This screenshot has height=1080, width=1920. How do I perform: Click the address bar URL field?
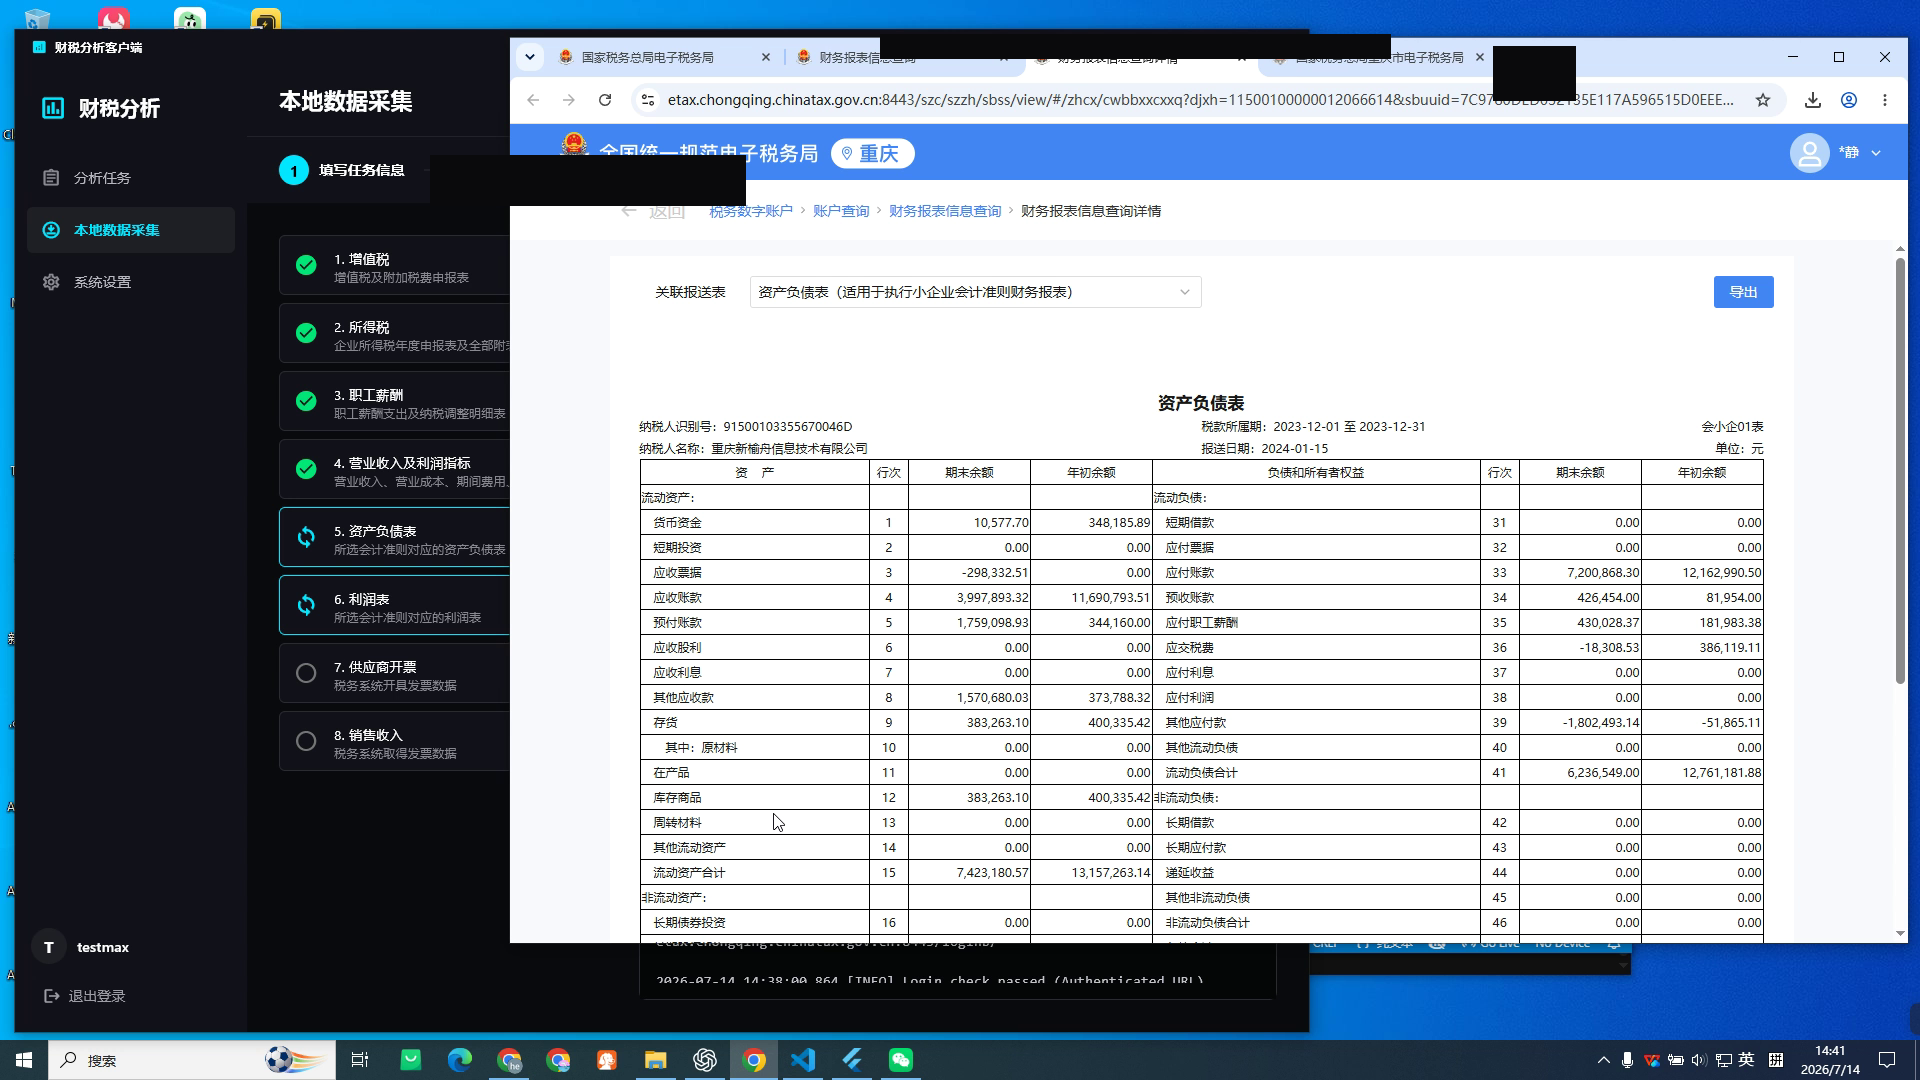coord(1200,100)
